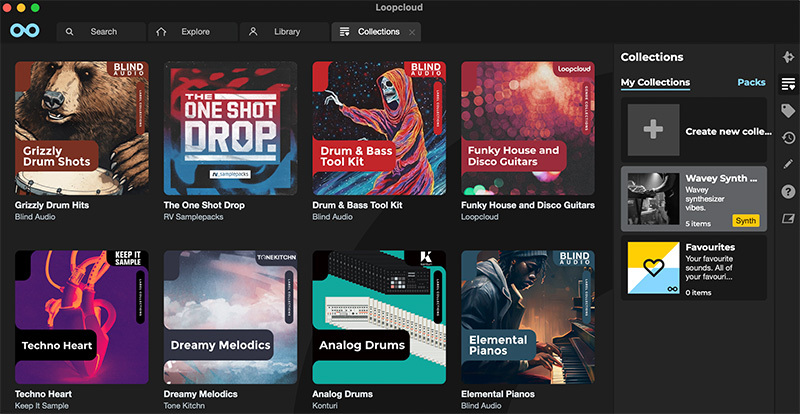The width and height of the screenshot is (800, 414).
Task: Open the collections icon in right sidebar
Action: click(788, 83)
